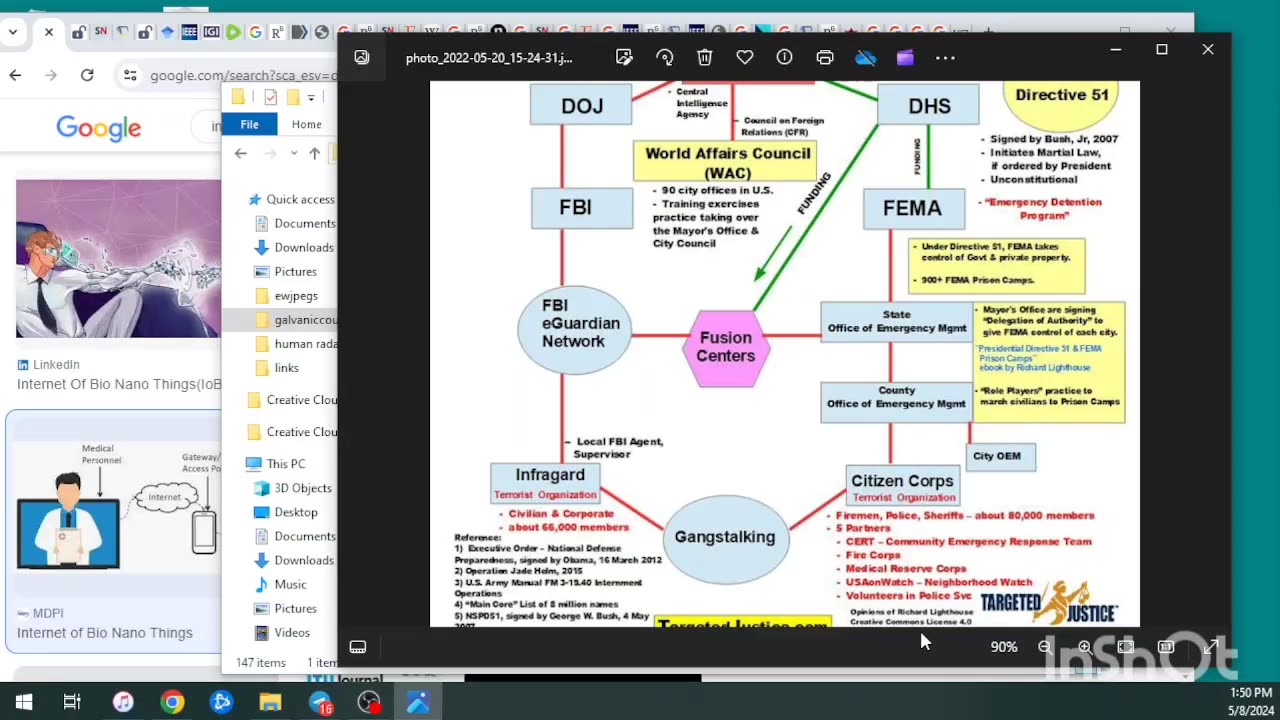
Task: Select the photo file name title
Action: (489, 58)
